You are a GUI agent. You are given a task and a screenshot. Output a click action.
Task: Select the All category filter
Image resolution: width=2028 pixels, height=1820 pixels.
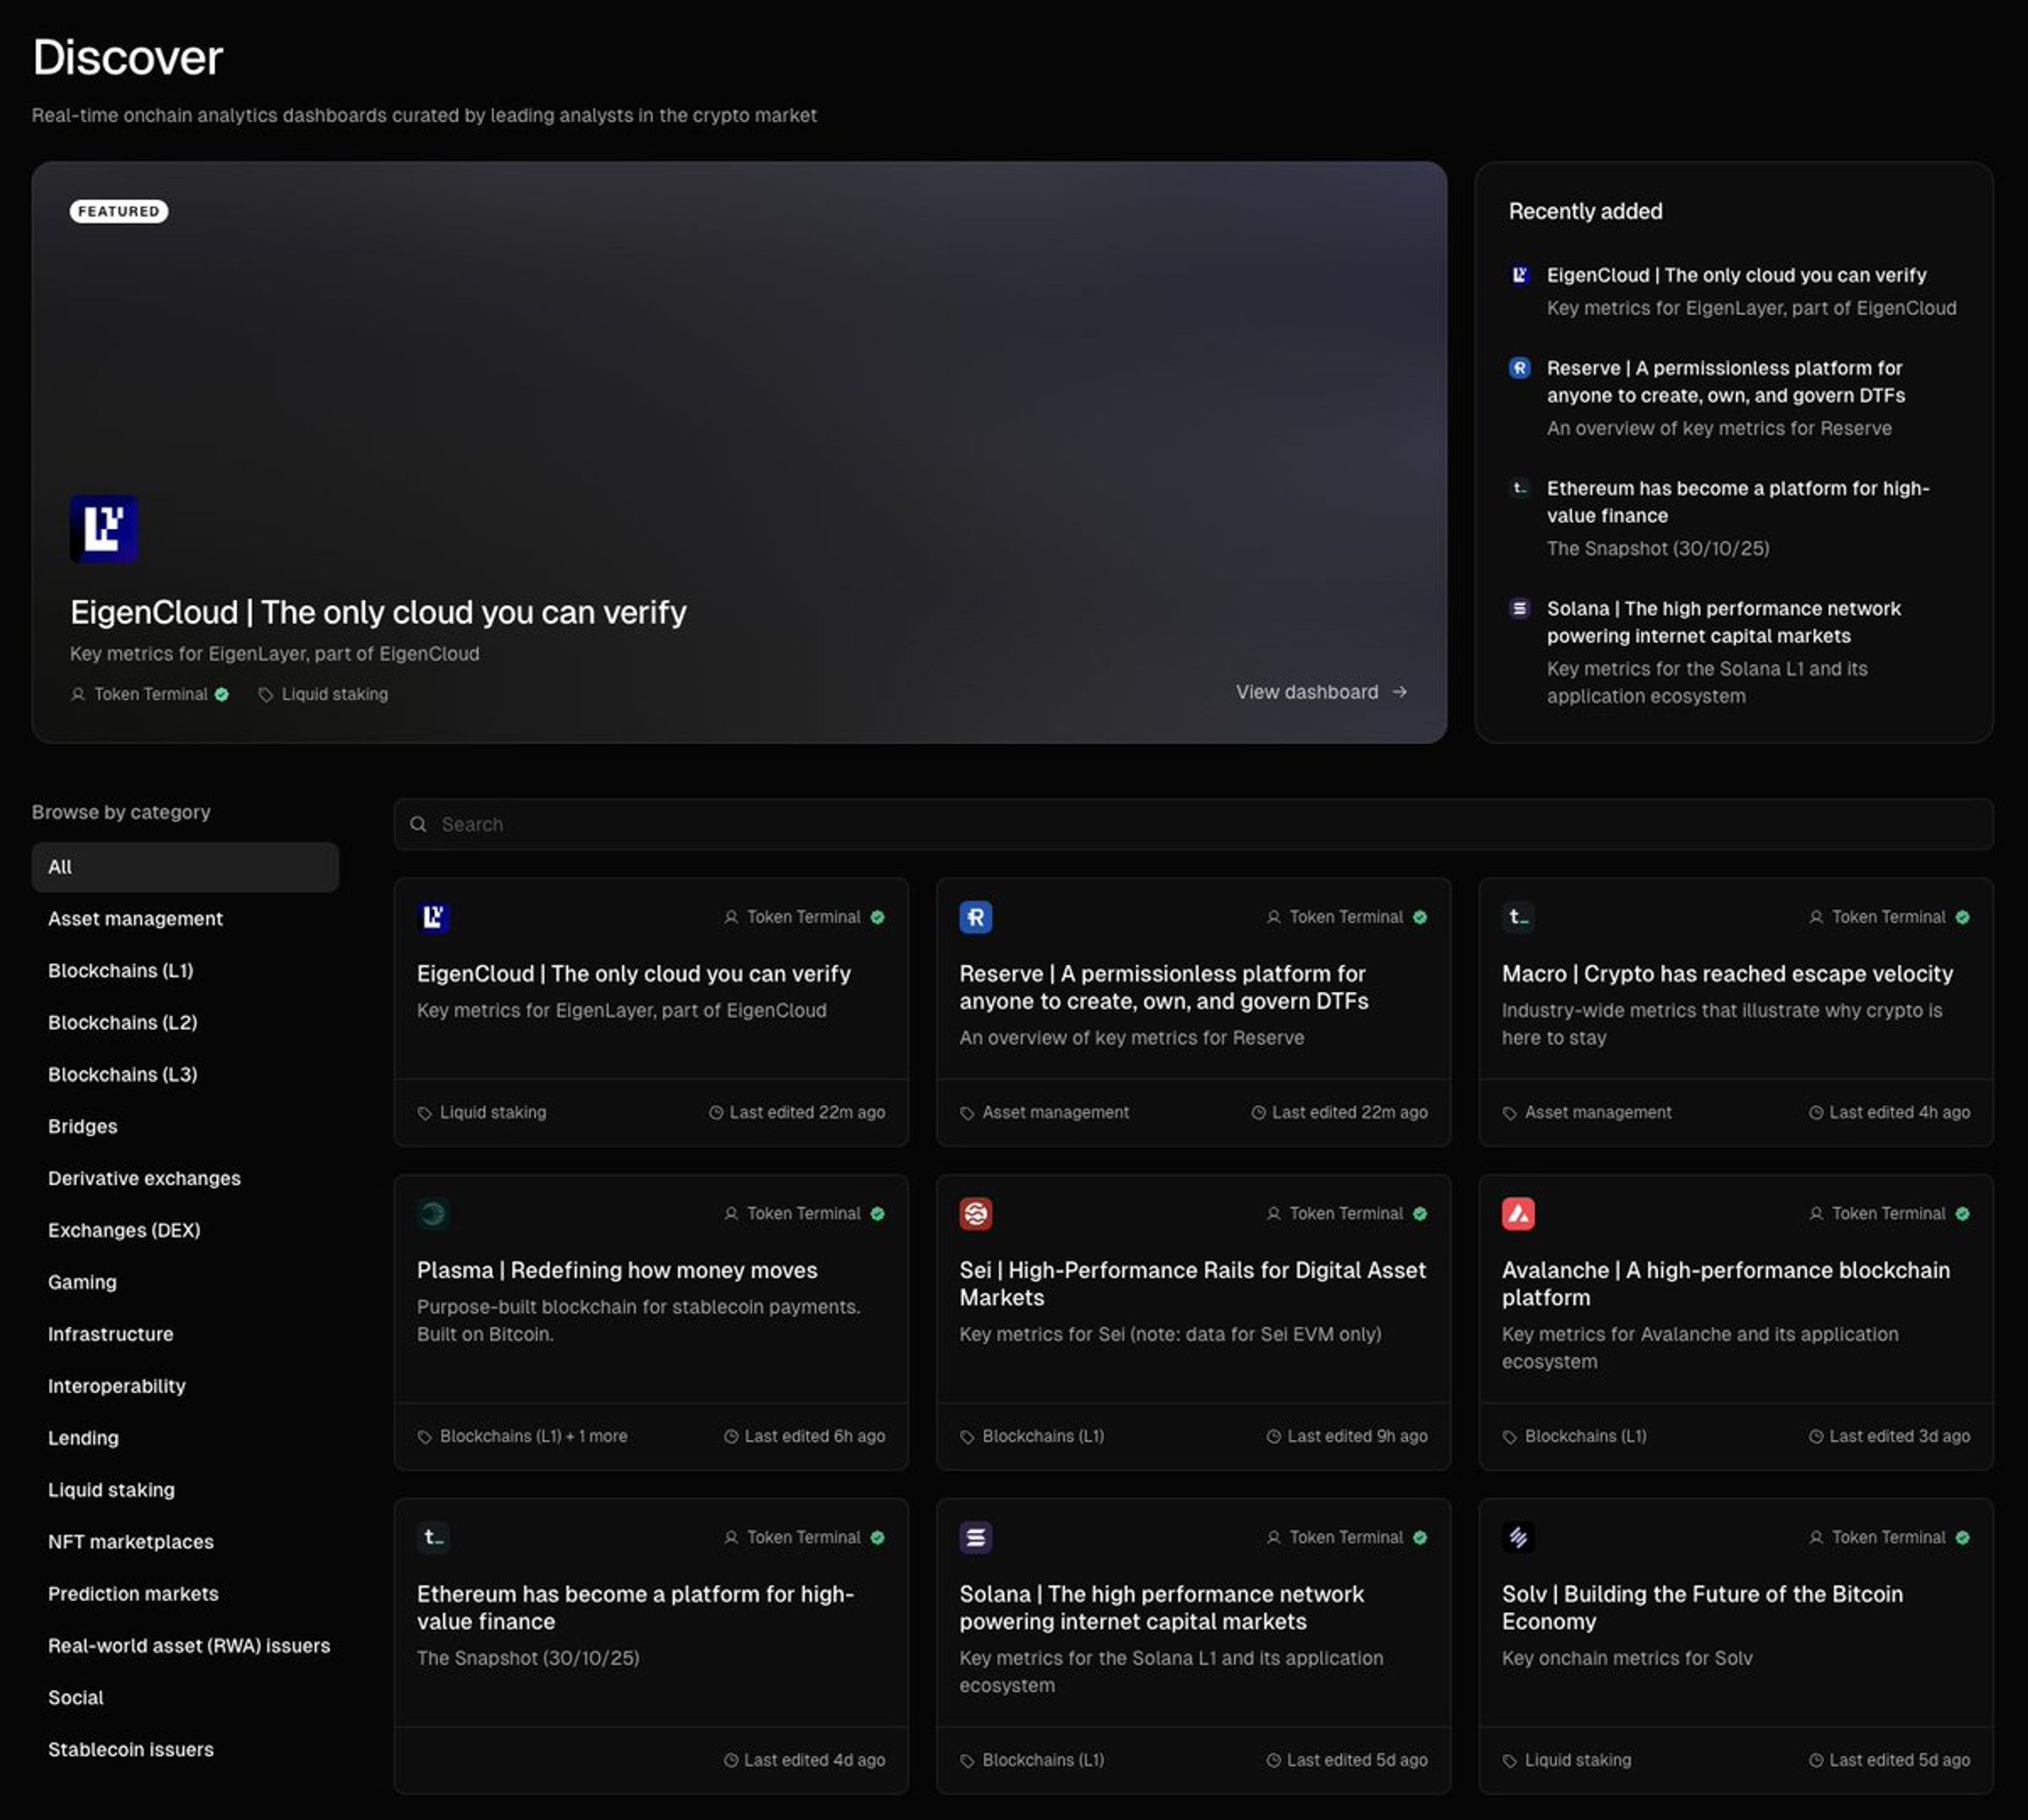pos(185,867)
